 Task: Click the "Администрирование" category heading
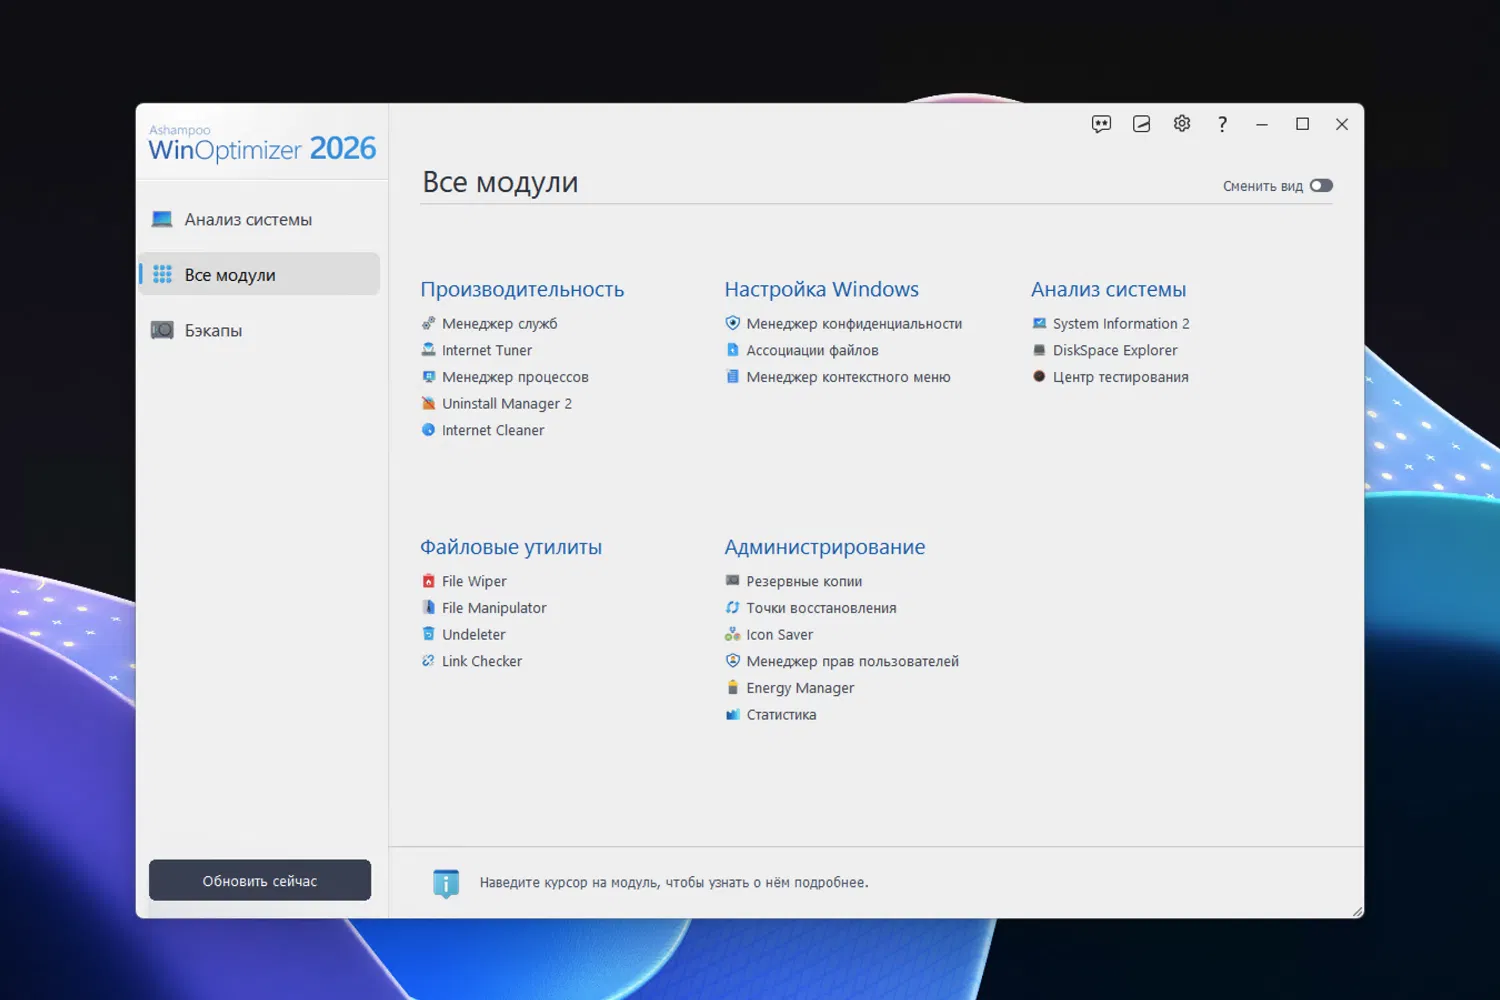coord(825,547)
